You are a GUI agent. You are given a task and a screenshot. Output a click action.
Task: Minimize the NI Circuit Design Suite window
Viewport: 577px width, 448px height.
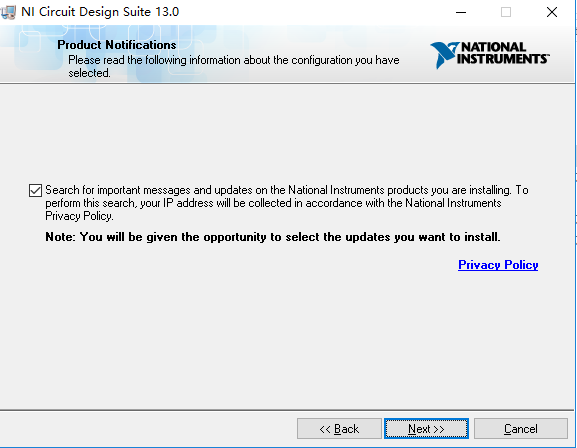pyautogui.click(x=461, y=12)
